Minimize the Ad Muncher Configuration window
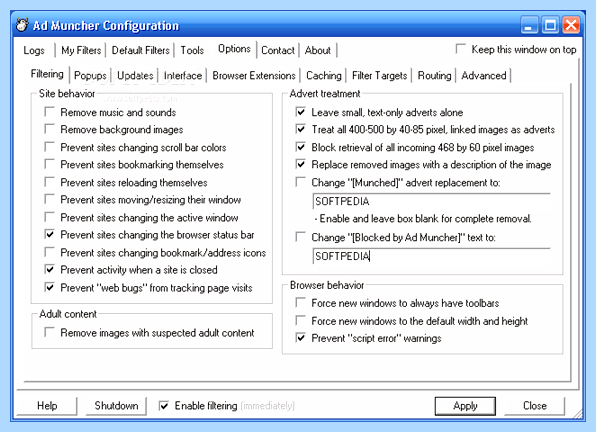Screen dimensions: 596x432 pyautogui.click(x=529, y=25)
